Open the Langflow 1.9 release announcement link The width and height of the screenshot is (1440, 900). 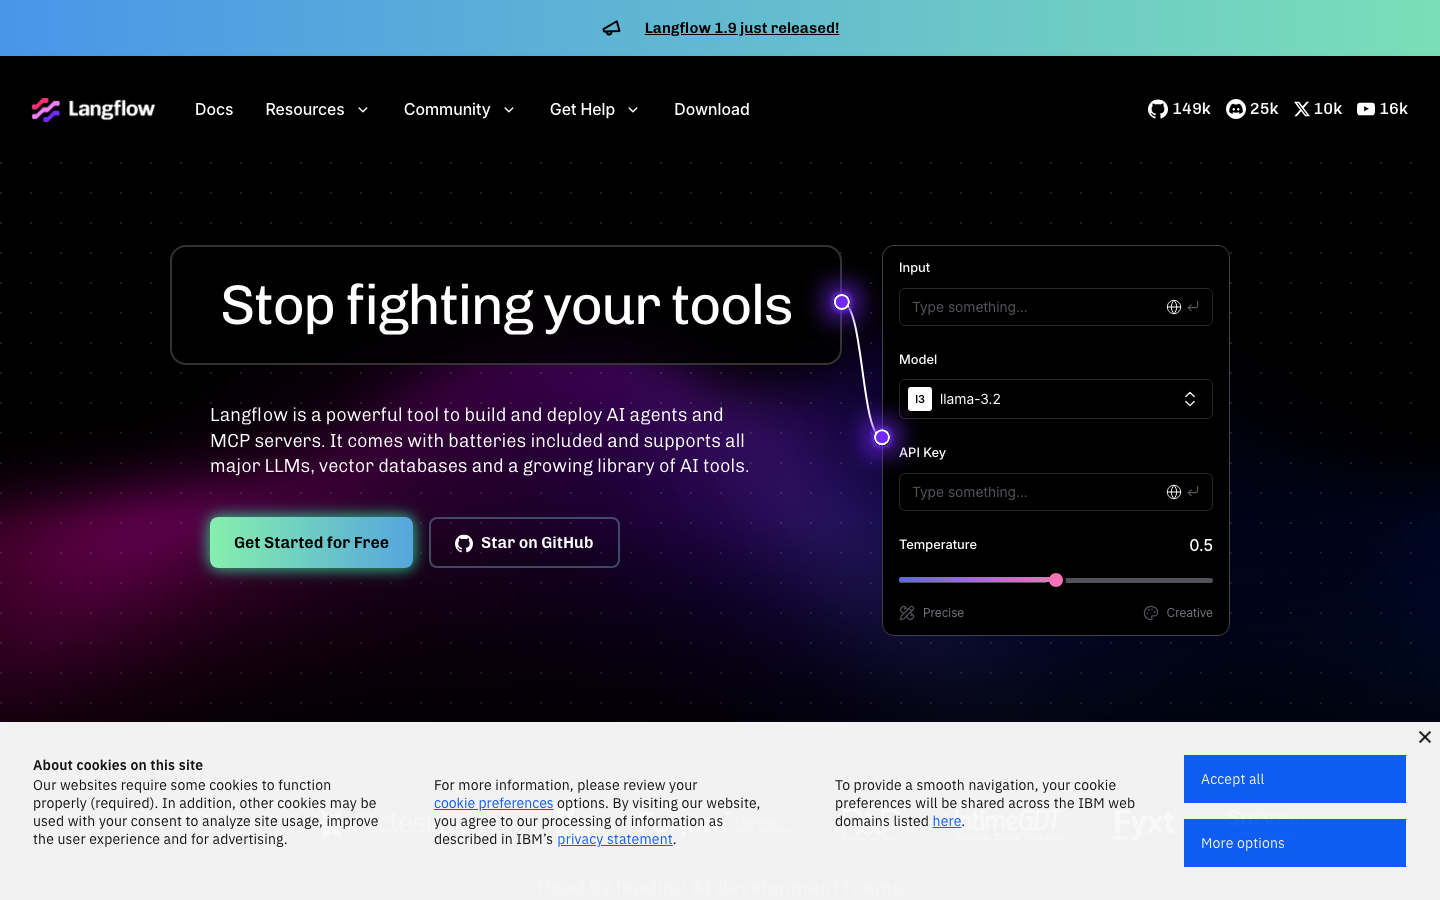742,28
